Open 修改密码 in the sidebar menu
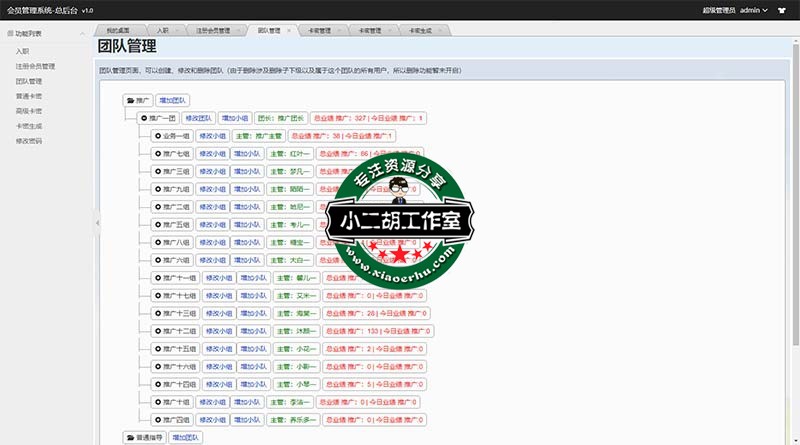 tap(28, 141)
